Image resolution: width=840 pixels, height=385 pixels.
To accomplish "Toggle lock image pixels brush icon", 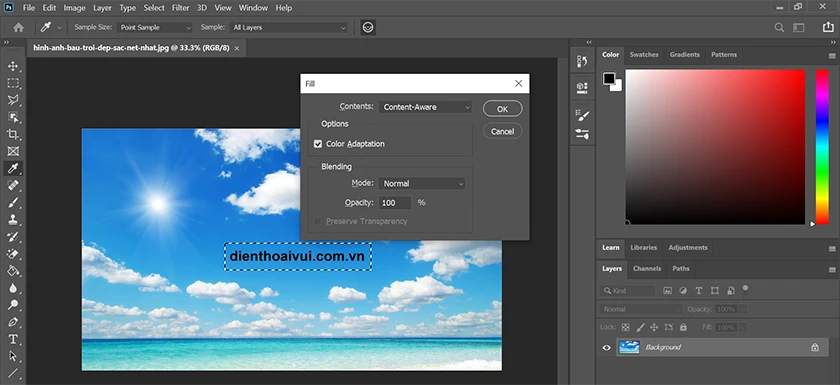I will [640, 327].
